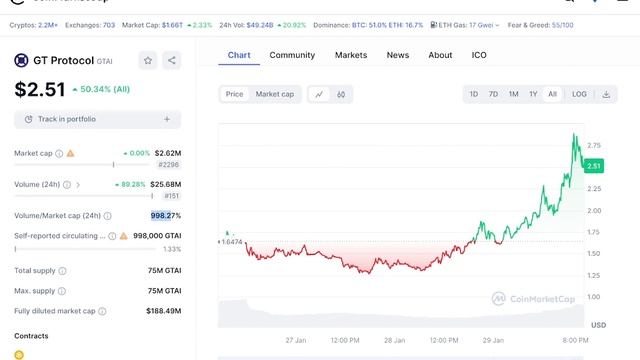This screenshot has height=360, width=640.
Task: Open Market cap info tooltip icon
Action: tap(59, 153)
